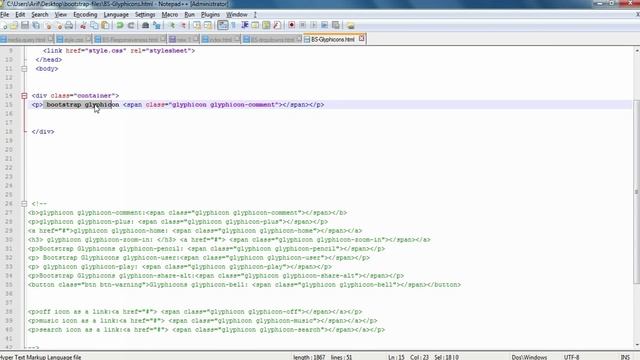Viewport: 640px width, 360px height.
Task: Click the 'length : 1867' status entry
Action: tap(309, 357)
